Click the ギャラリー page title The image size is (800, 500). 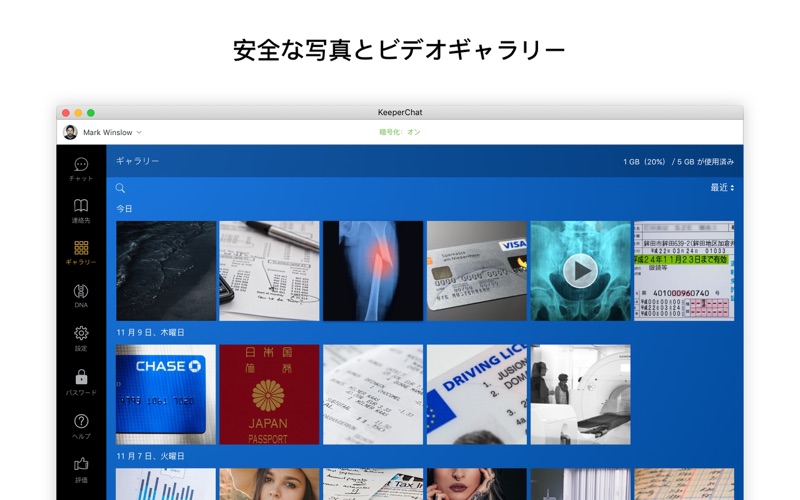click(x=137, y=161)
